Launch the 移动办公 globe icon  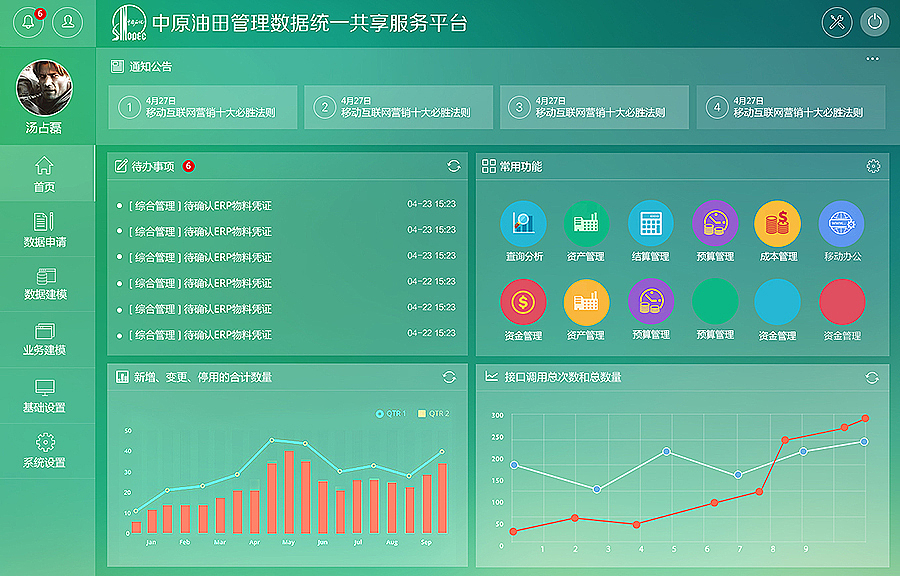[x=841, y=223]
